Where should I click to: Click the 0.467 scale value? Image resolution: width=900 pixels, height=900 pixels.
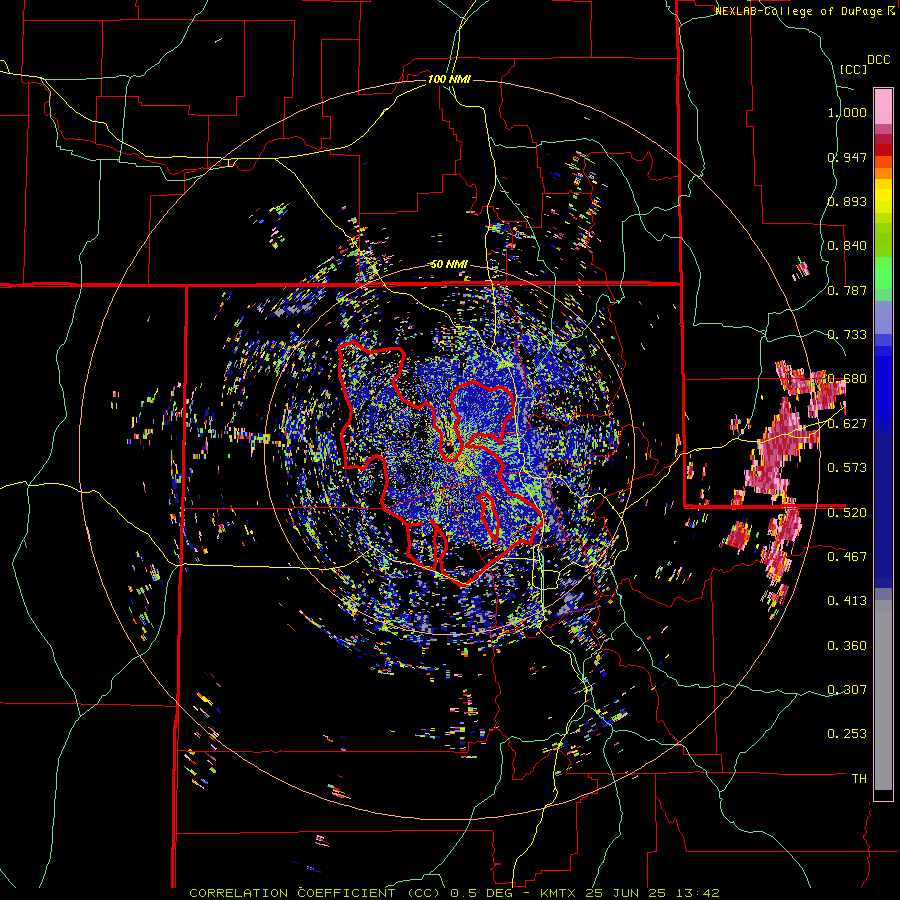coord(847,556)
